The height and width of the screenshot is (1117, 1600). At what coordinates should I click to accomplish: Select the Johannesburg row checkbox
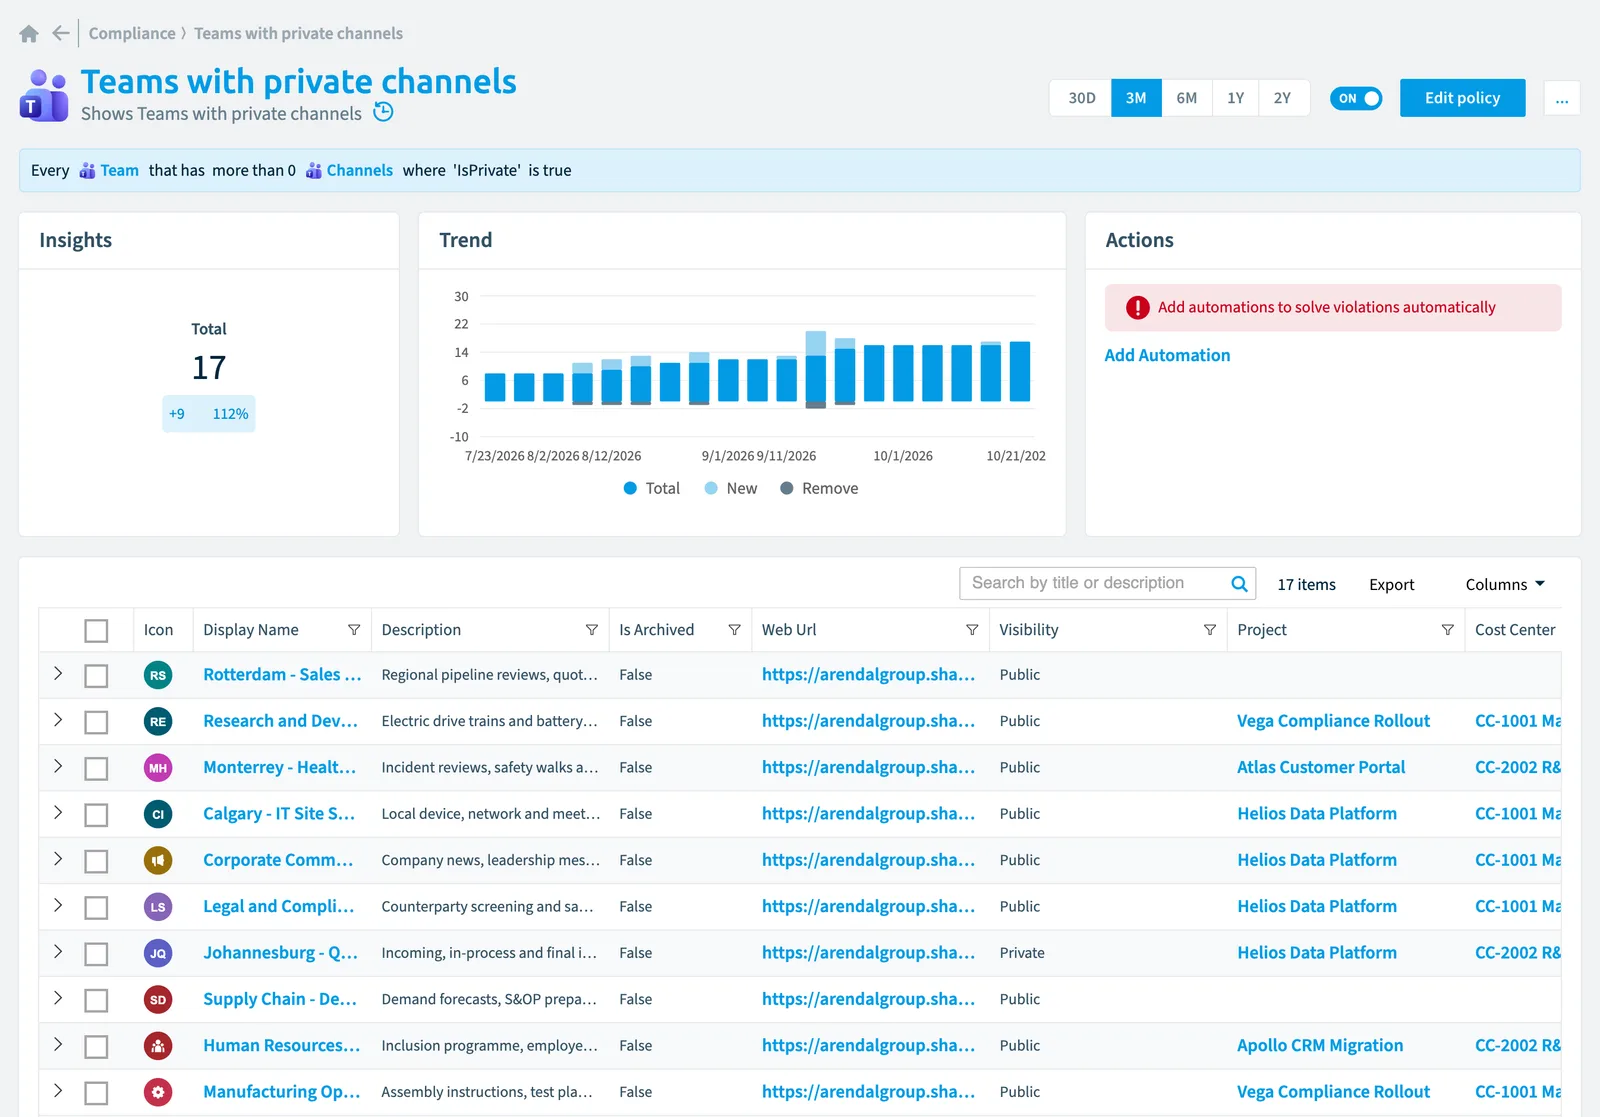coord(96,954)
